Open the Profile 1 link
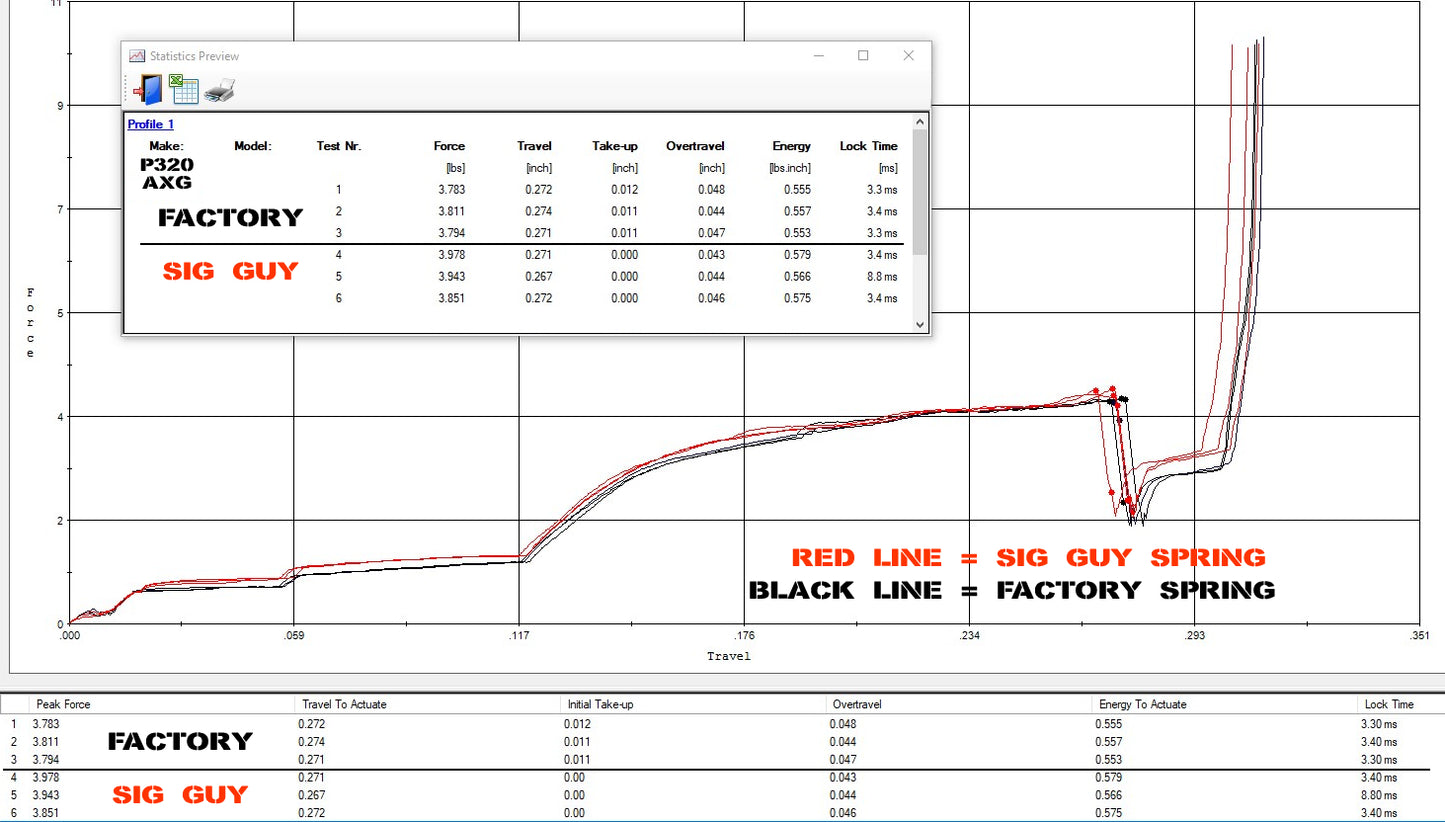 click(149, 123)
